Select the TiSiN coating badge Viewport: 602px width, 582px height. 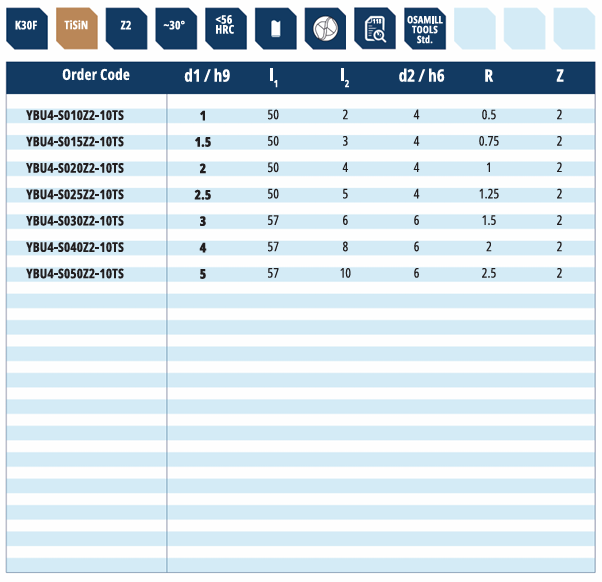[77, 26]
